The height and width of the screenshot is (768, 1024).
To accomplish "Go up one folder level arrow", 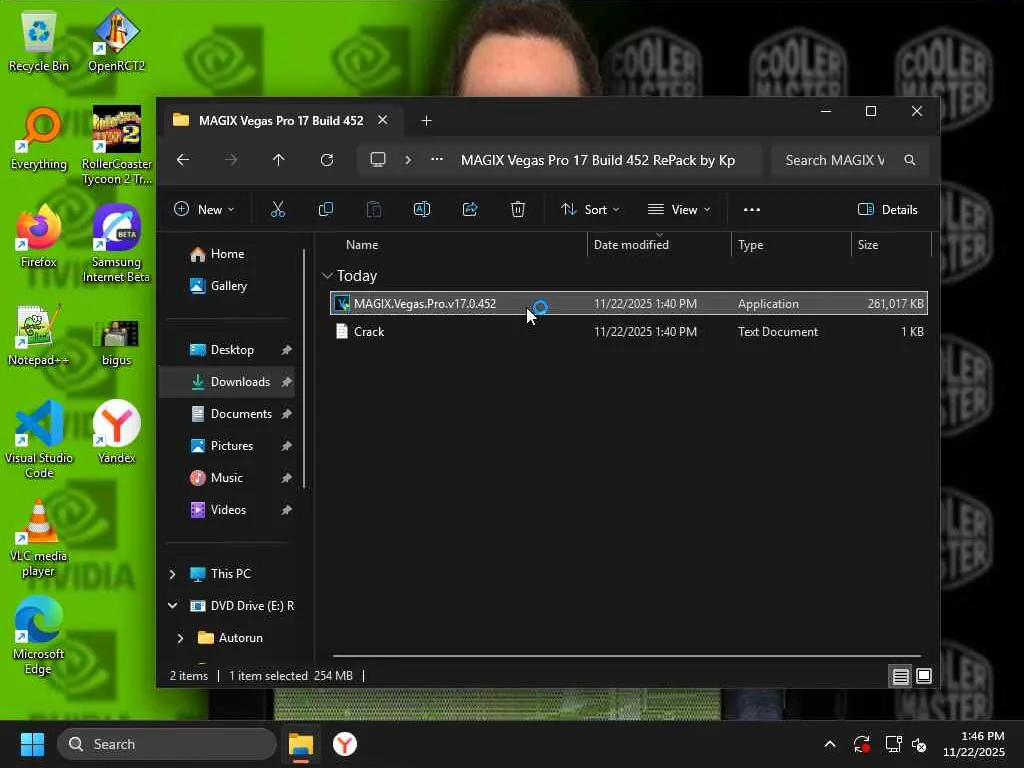I will (x=279, y=160).
